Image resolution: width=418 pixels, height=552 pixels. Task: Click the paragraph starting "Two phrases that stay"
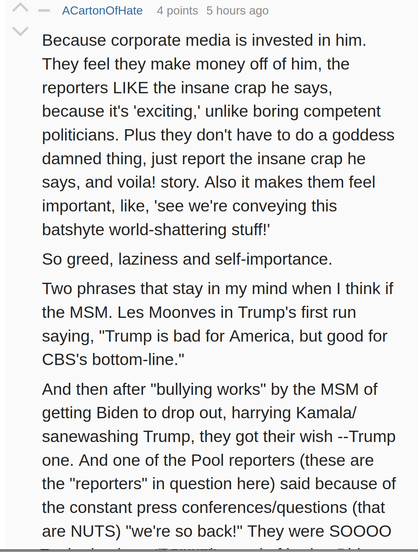(217, 324)
